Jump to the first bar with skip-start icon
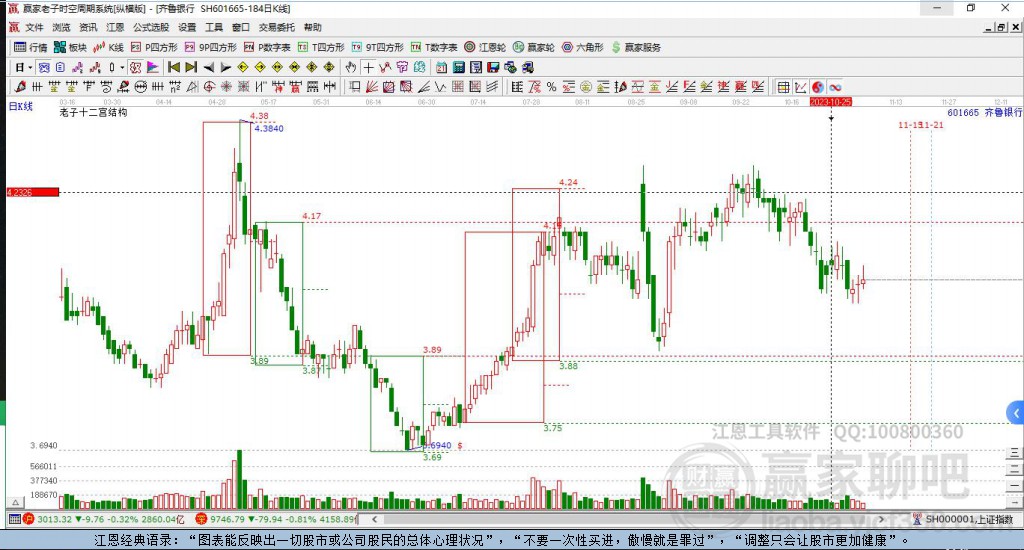Viewport: 1024px width, 550px height. (x=174, y=67)
